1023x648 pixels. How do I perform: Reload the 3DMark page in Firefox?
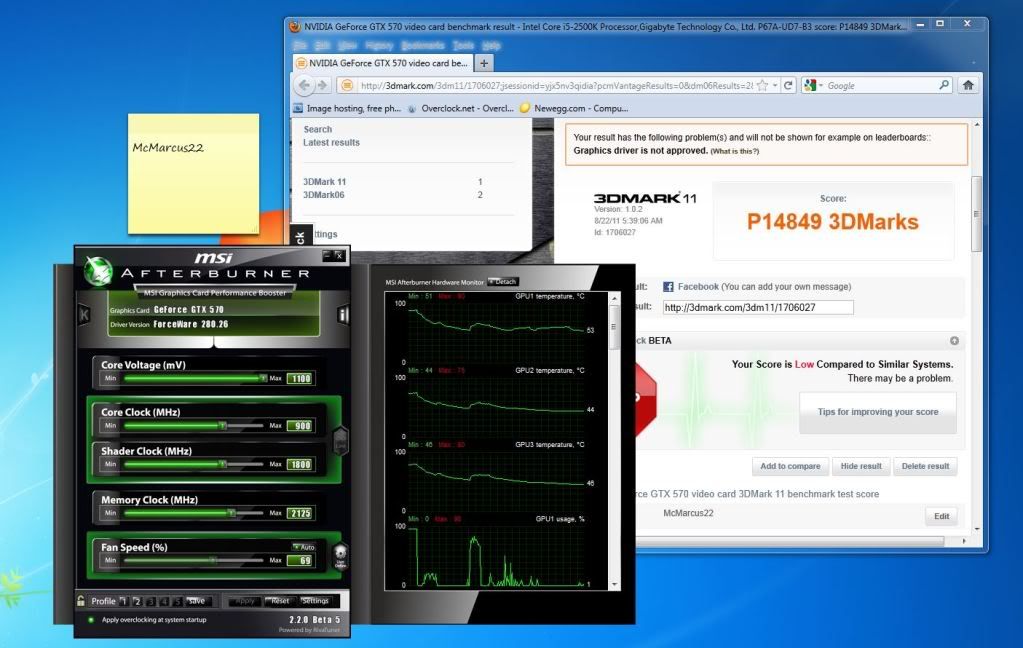pos(788,85)
